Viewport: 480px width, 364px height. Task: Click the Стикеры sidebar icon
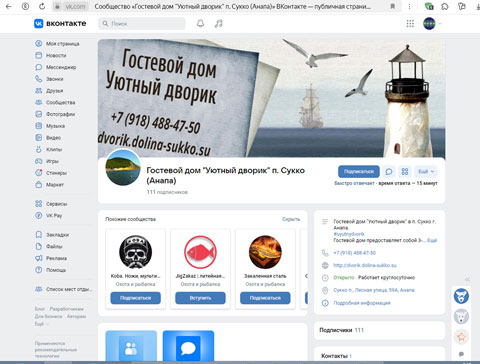tap(39, 173)
